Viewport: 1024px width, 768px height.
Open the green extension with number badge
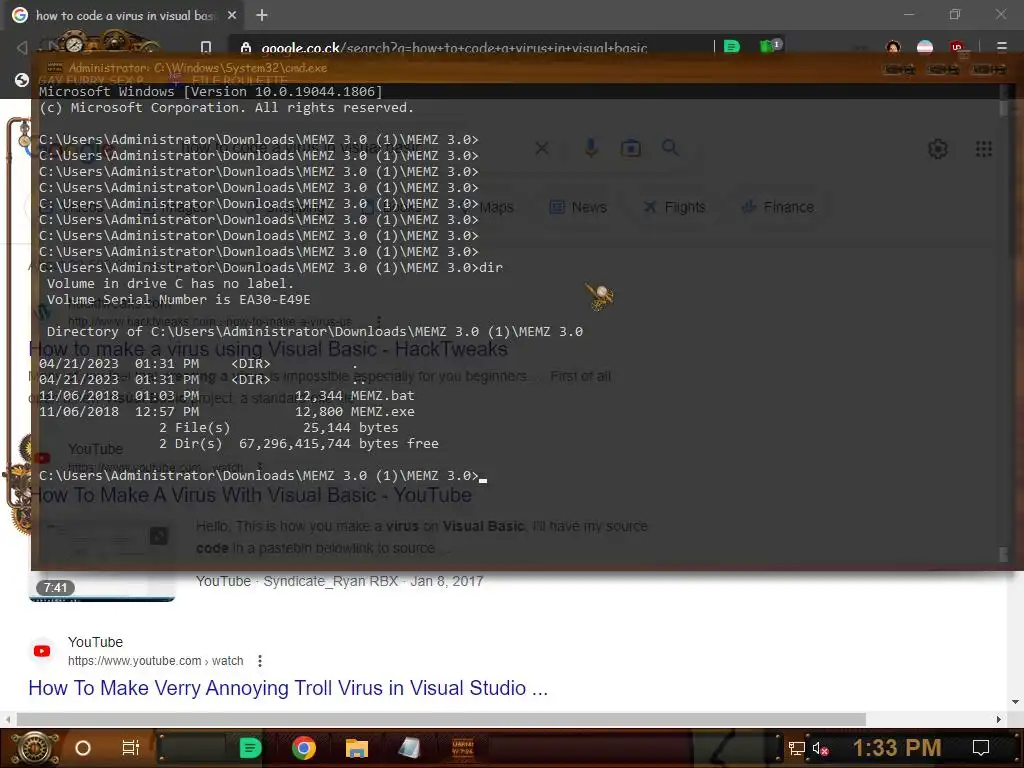point(771,46)
